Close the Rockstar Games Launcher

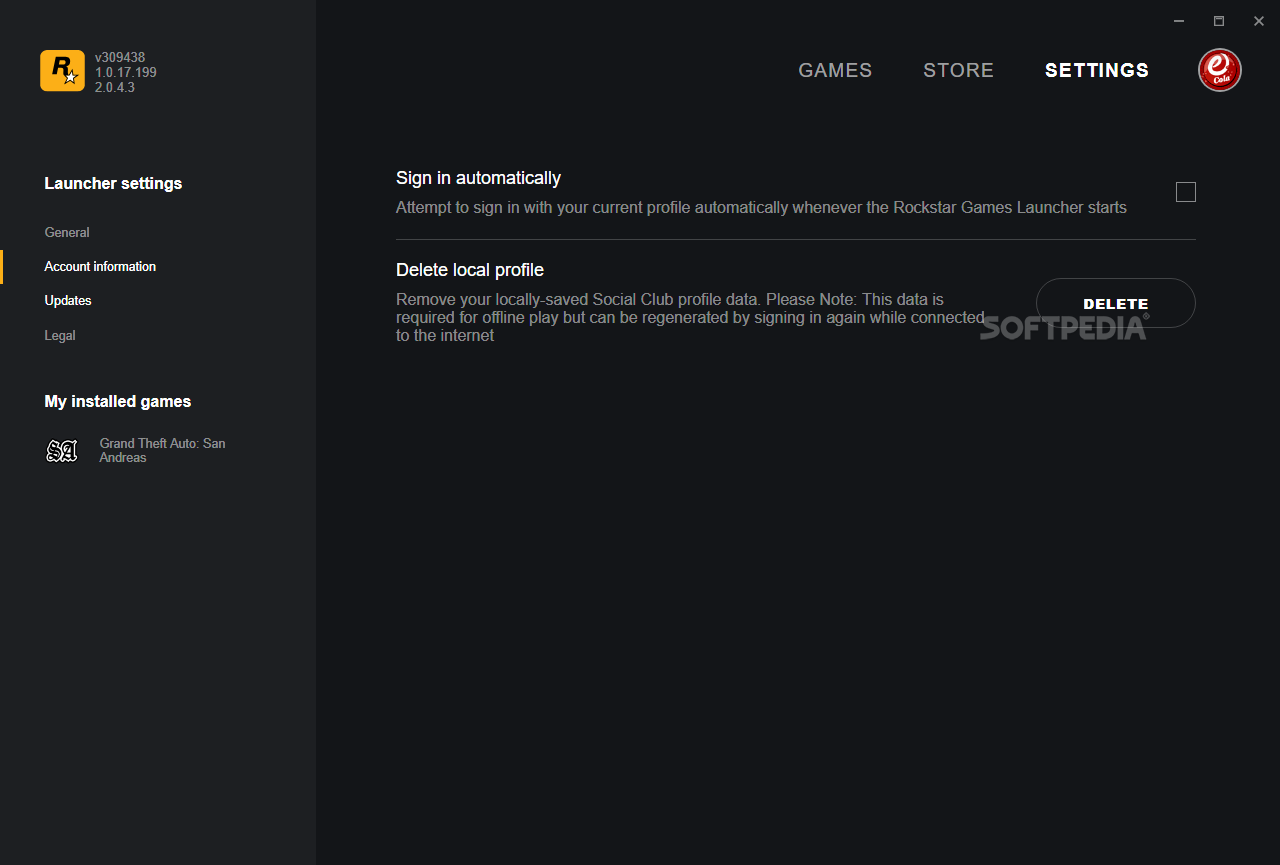click(x=1259, y=21)
